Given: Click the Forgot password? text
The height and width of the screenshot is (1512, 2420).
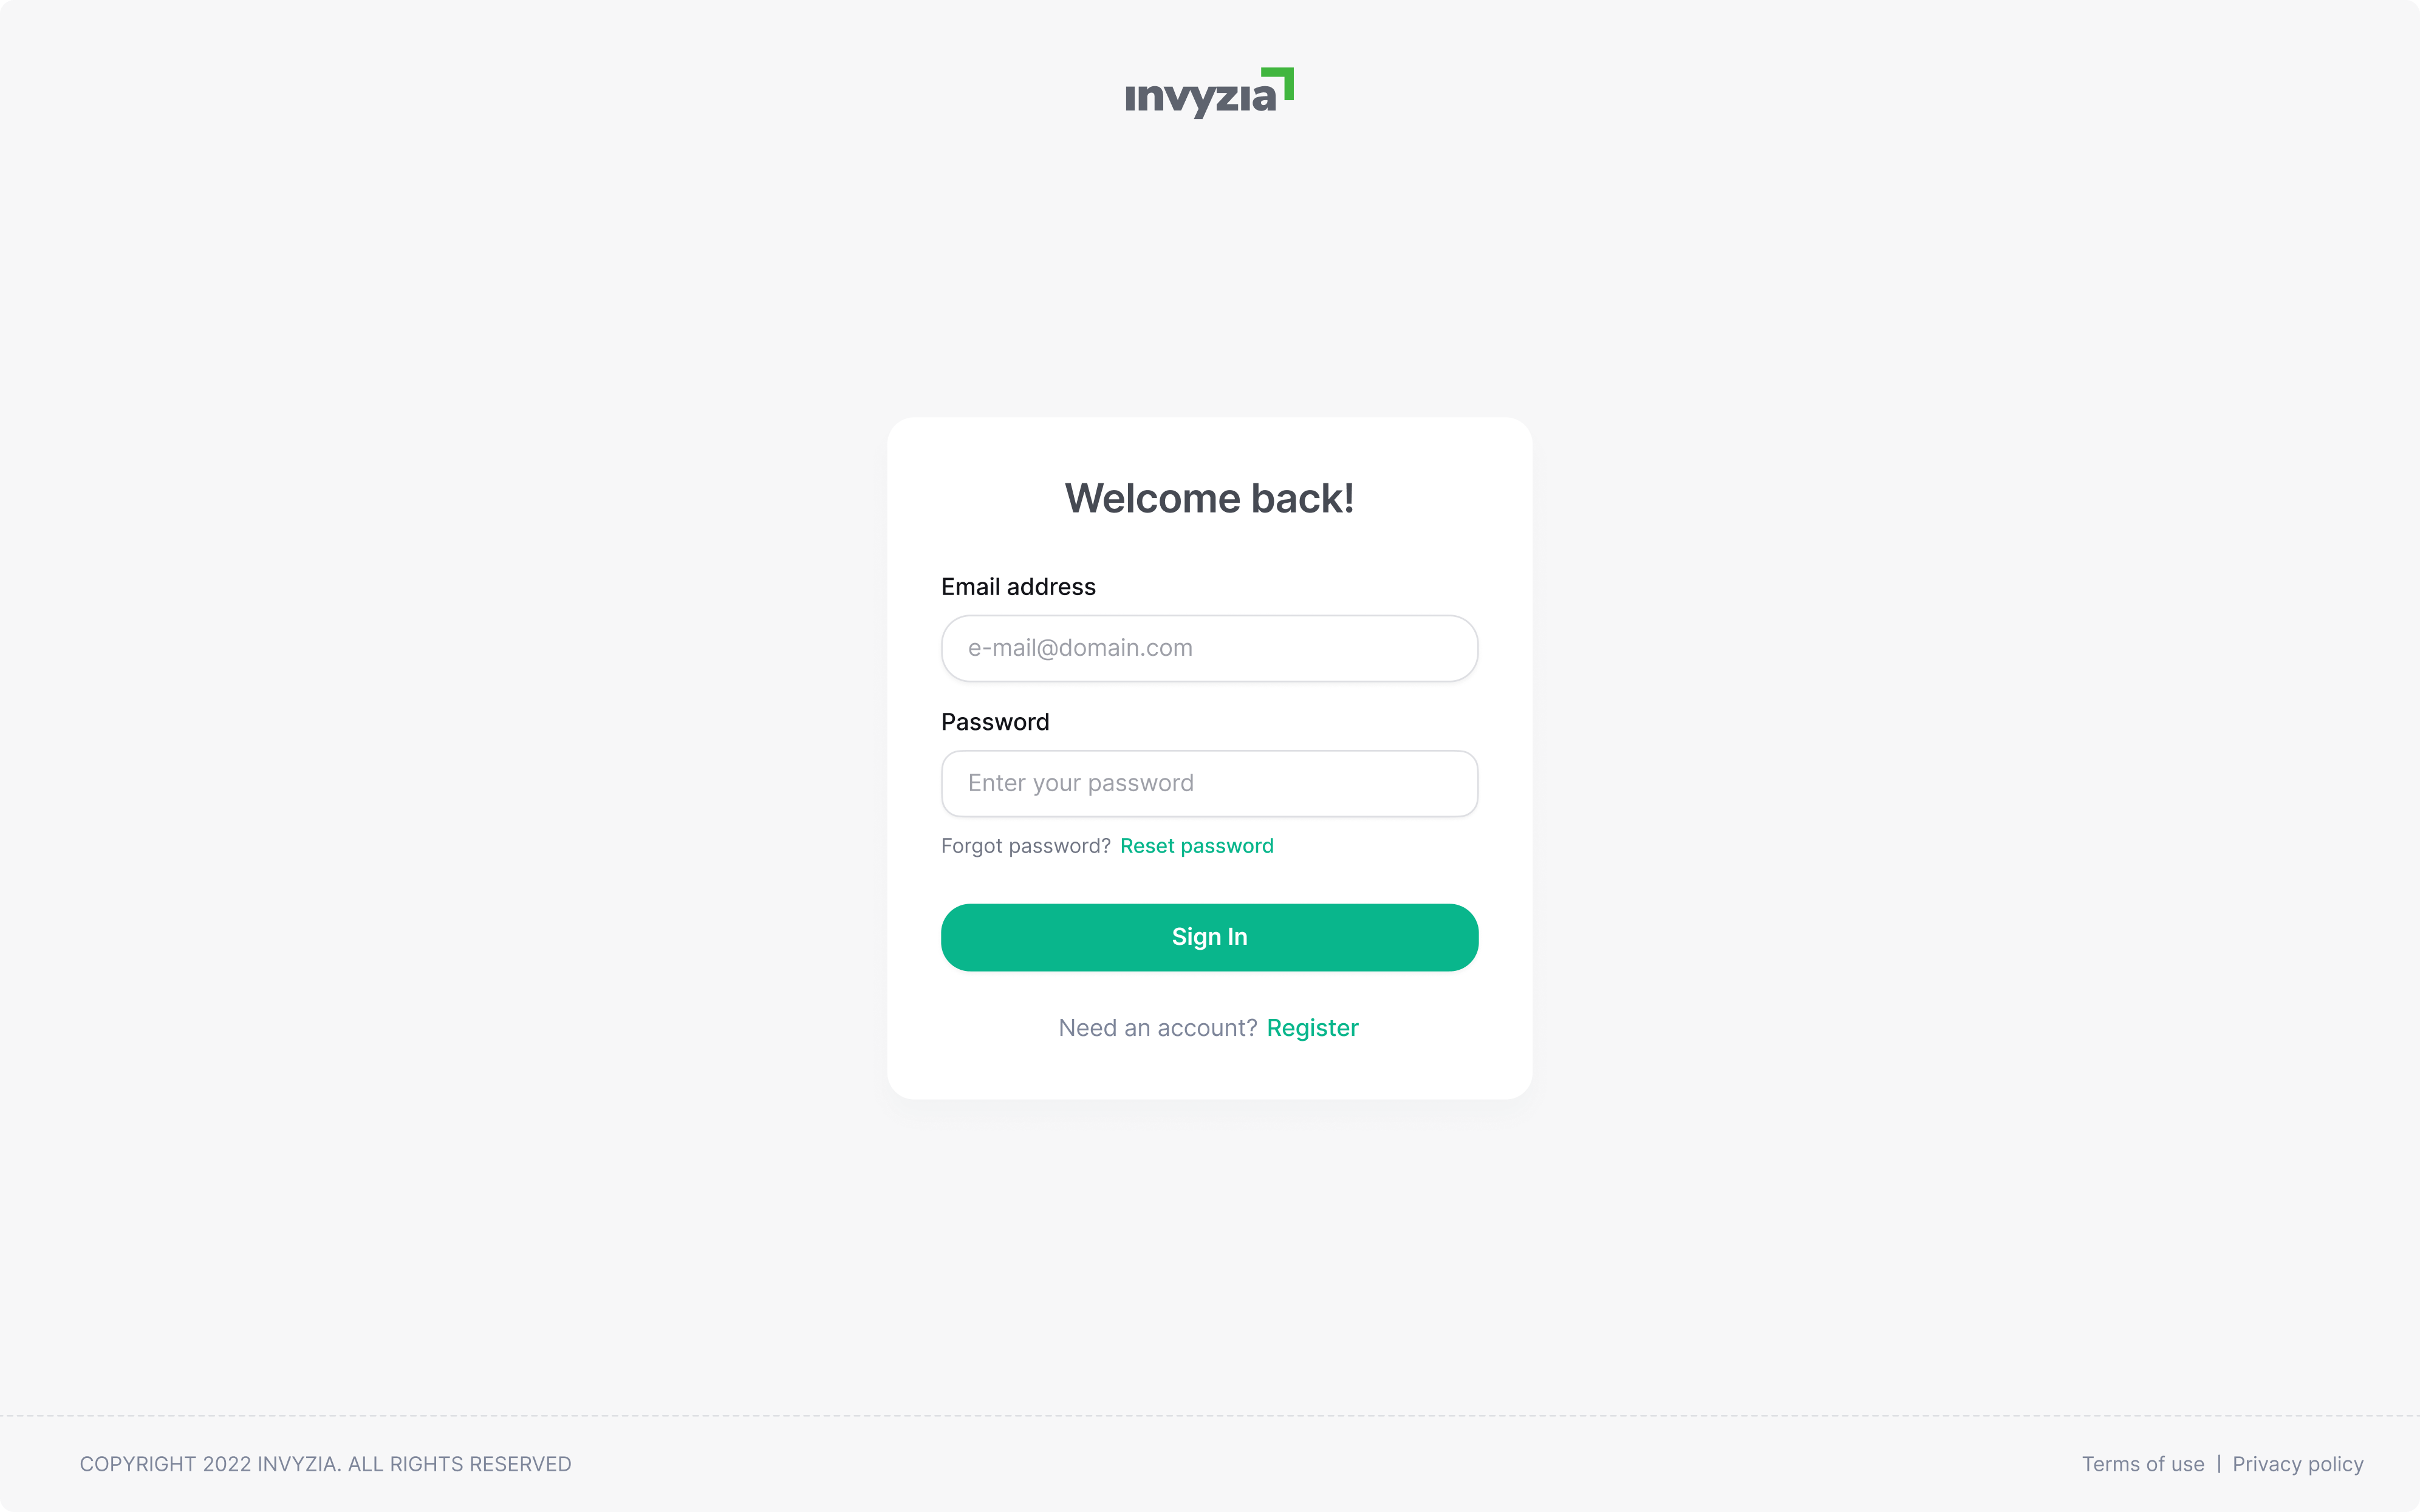Looking at the screenshot, I should point(1026,846).
